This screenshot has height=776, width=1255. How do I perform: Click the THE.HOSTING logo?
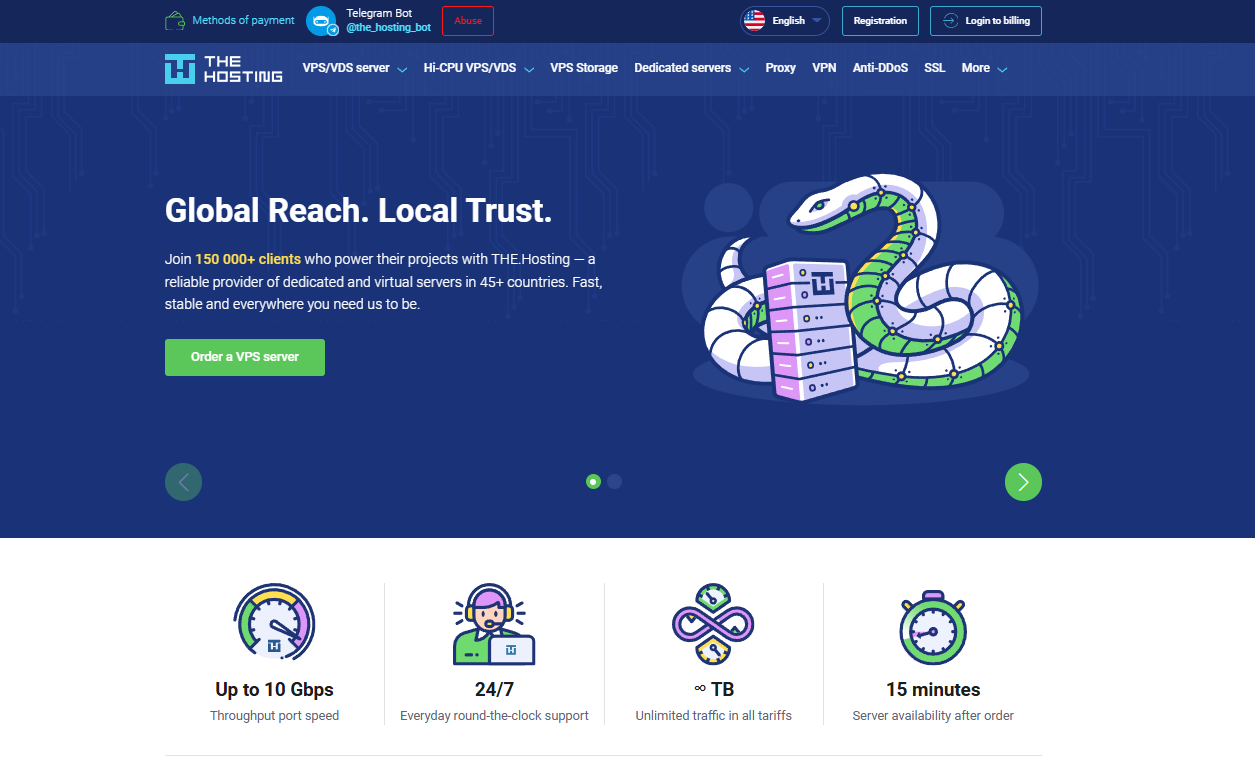(222, 68)
